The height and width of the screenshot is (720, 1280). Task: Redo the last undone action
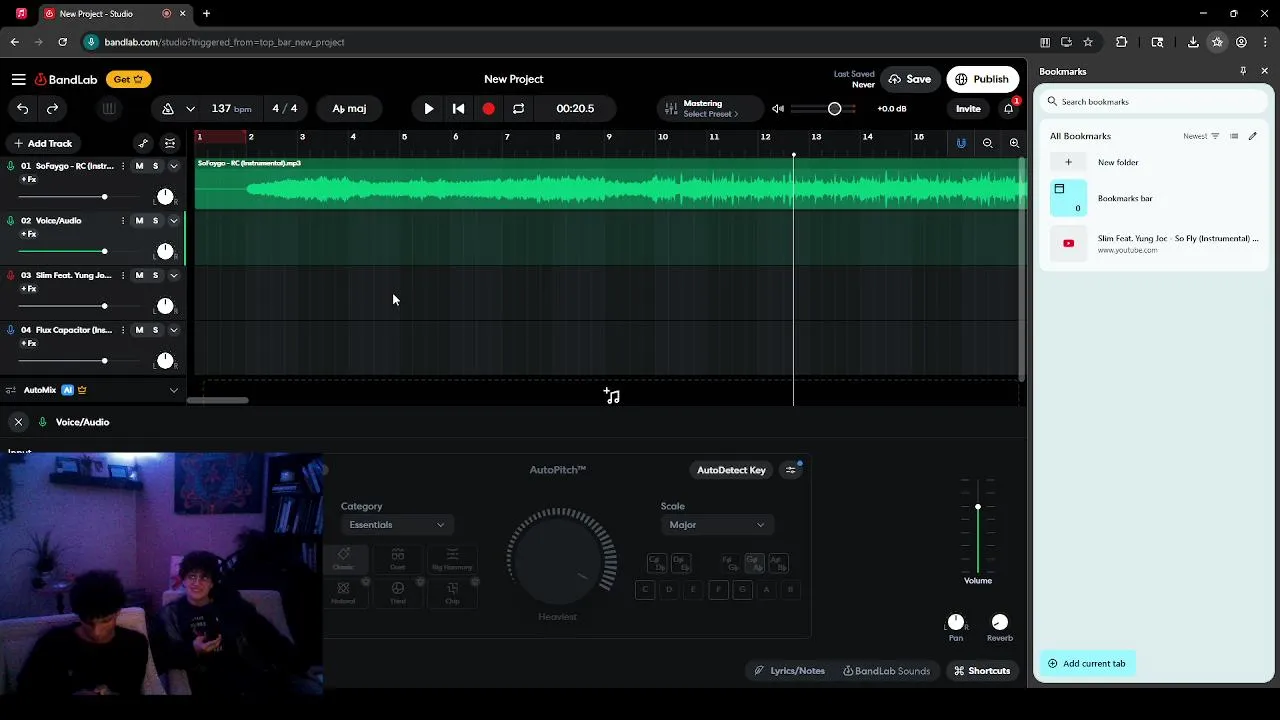point(53,108)
